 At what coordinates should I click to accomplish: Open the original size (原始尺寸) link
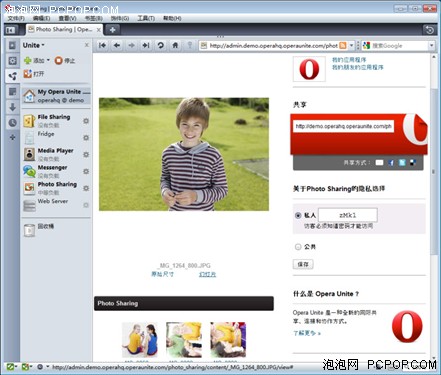click(x=162, y=274)
